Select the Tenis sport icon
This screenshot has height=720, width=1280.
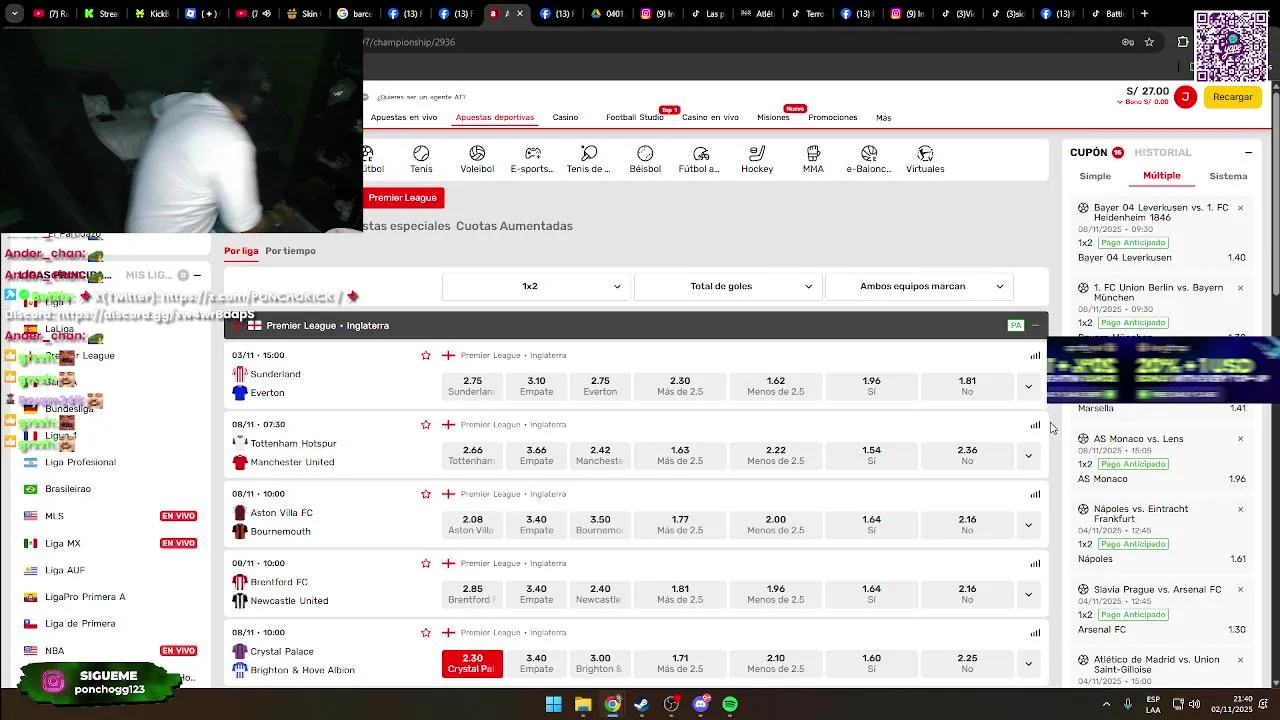[x=421, y=159]
